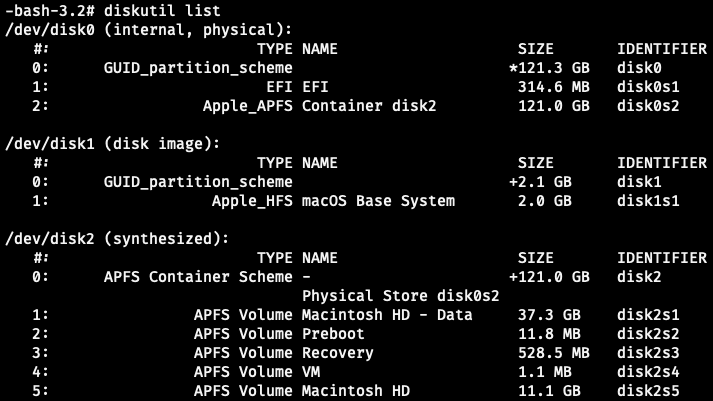
Task: Click the disk1s1 identifier
Action: pyautogui.click(x=651, y=200)
